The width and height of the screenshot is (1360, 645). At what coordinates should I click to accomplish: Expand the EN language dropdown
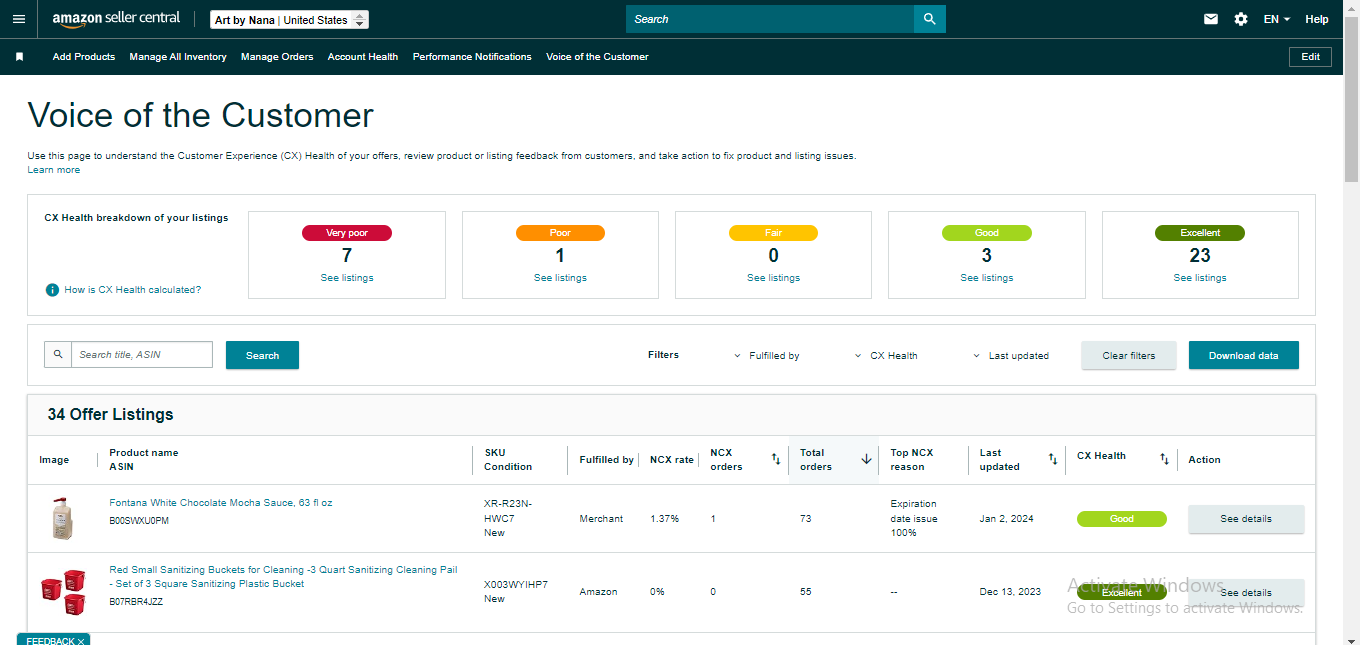[x=1277, y=19]
